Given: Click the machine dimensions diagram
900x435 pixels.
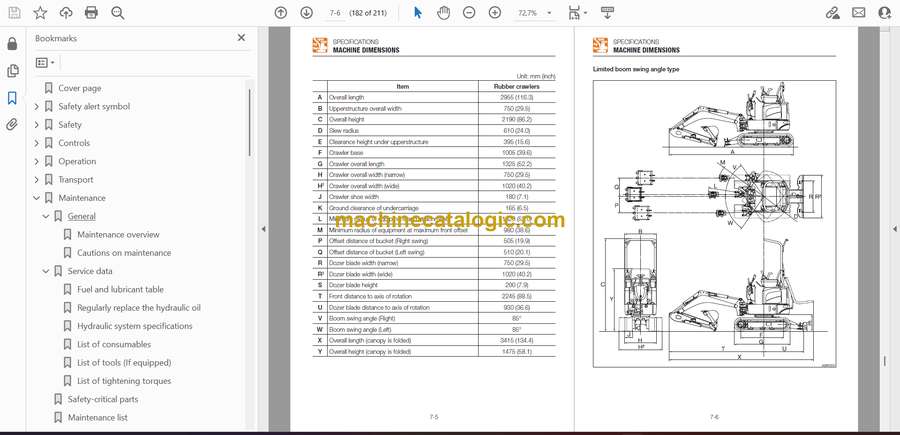Looking at the screenshot, I should pos(714,224).
